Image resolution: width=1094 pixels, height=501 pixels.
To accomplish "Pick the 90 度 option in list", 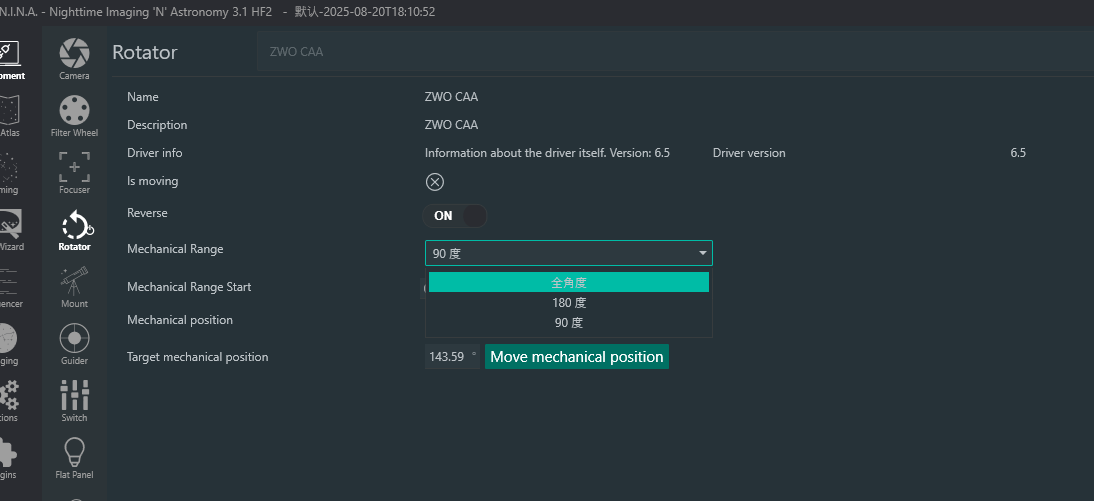I will tap(568, 322).
